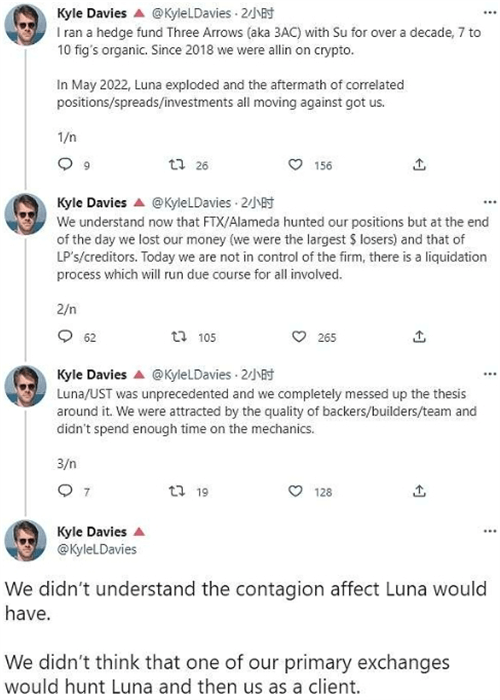Share the 2/n FTX/Alameda tweet

[x=419, y=336]
